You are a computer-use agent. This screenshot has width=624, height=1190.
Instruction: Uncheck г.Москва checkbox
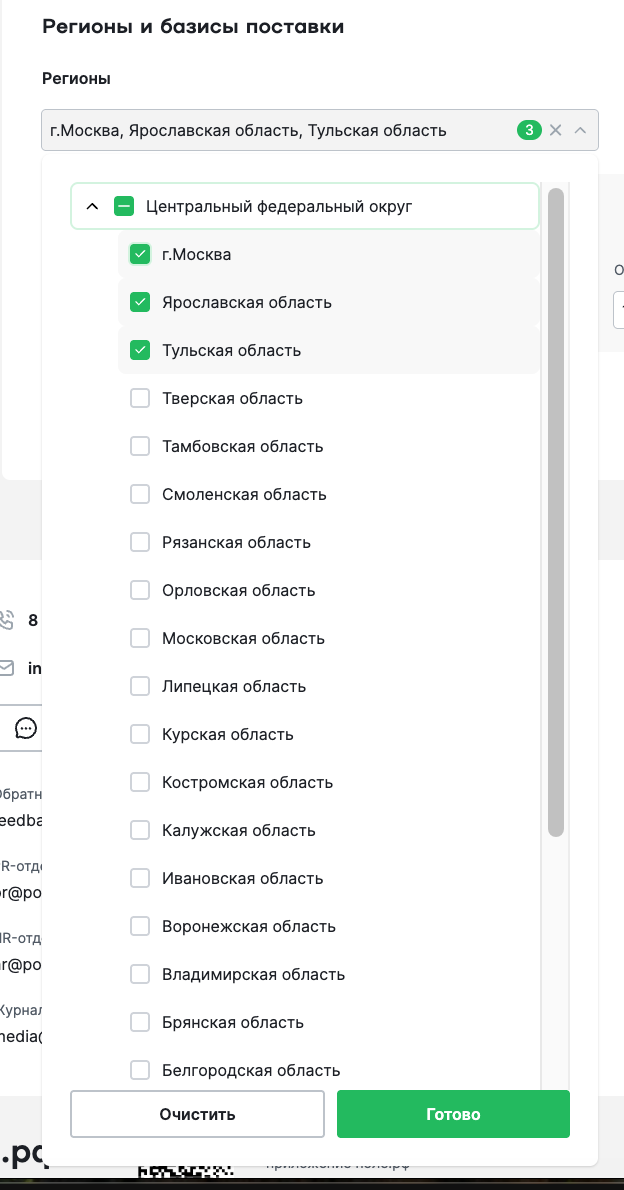(x=140, y=254)
